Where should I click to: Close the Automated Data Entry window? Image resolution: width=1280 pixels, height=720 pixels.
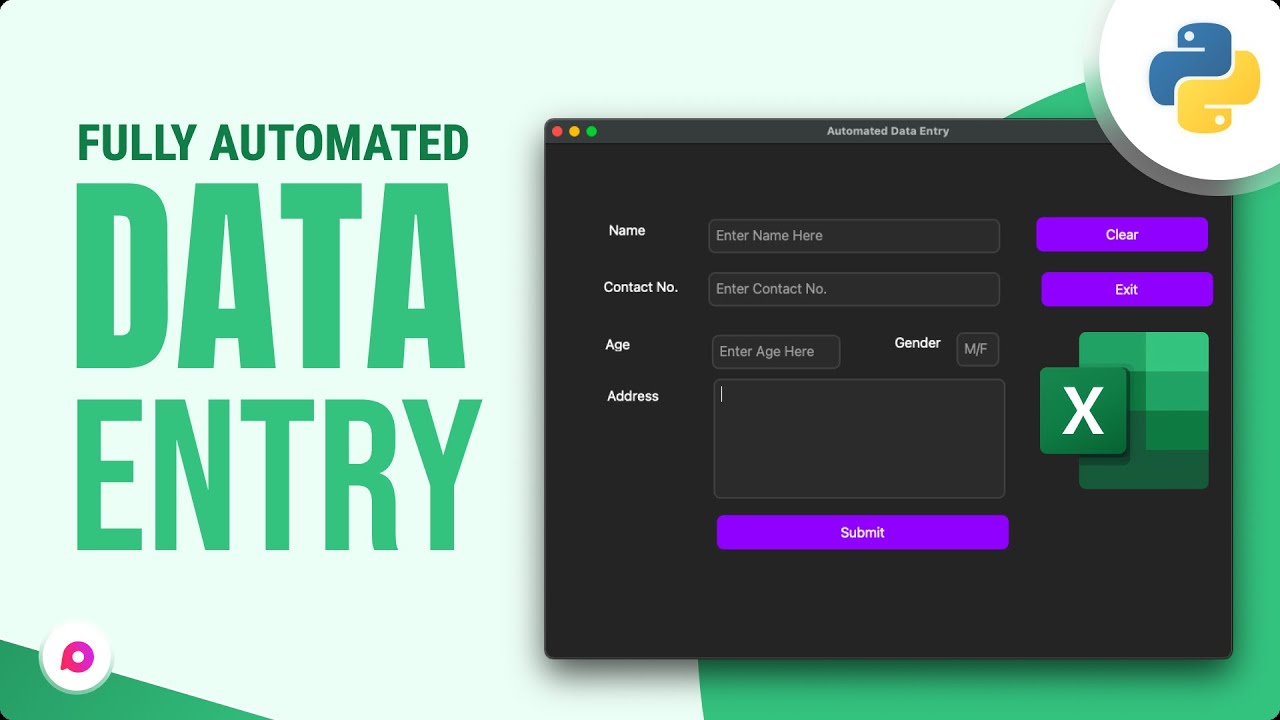pos(557,131)
